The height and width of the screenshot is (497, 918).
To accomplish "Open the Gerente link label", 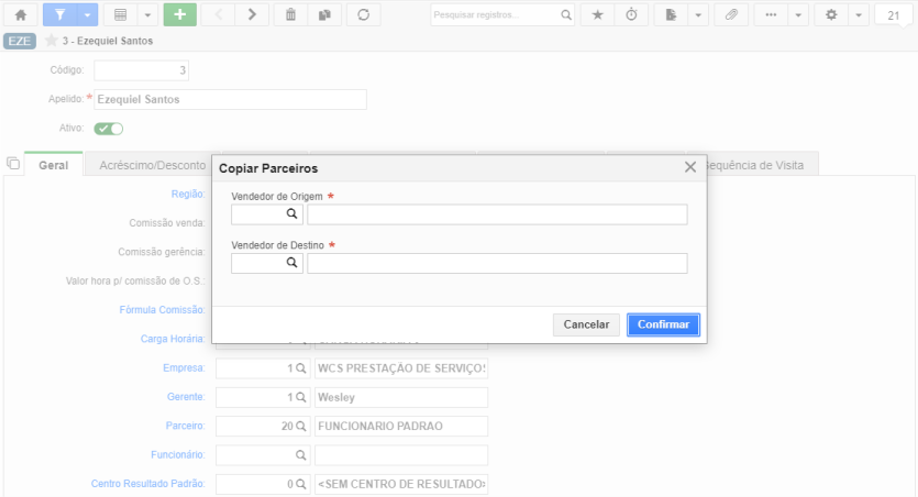I will coord(186,396).
